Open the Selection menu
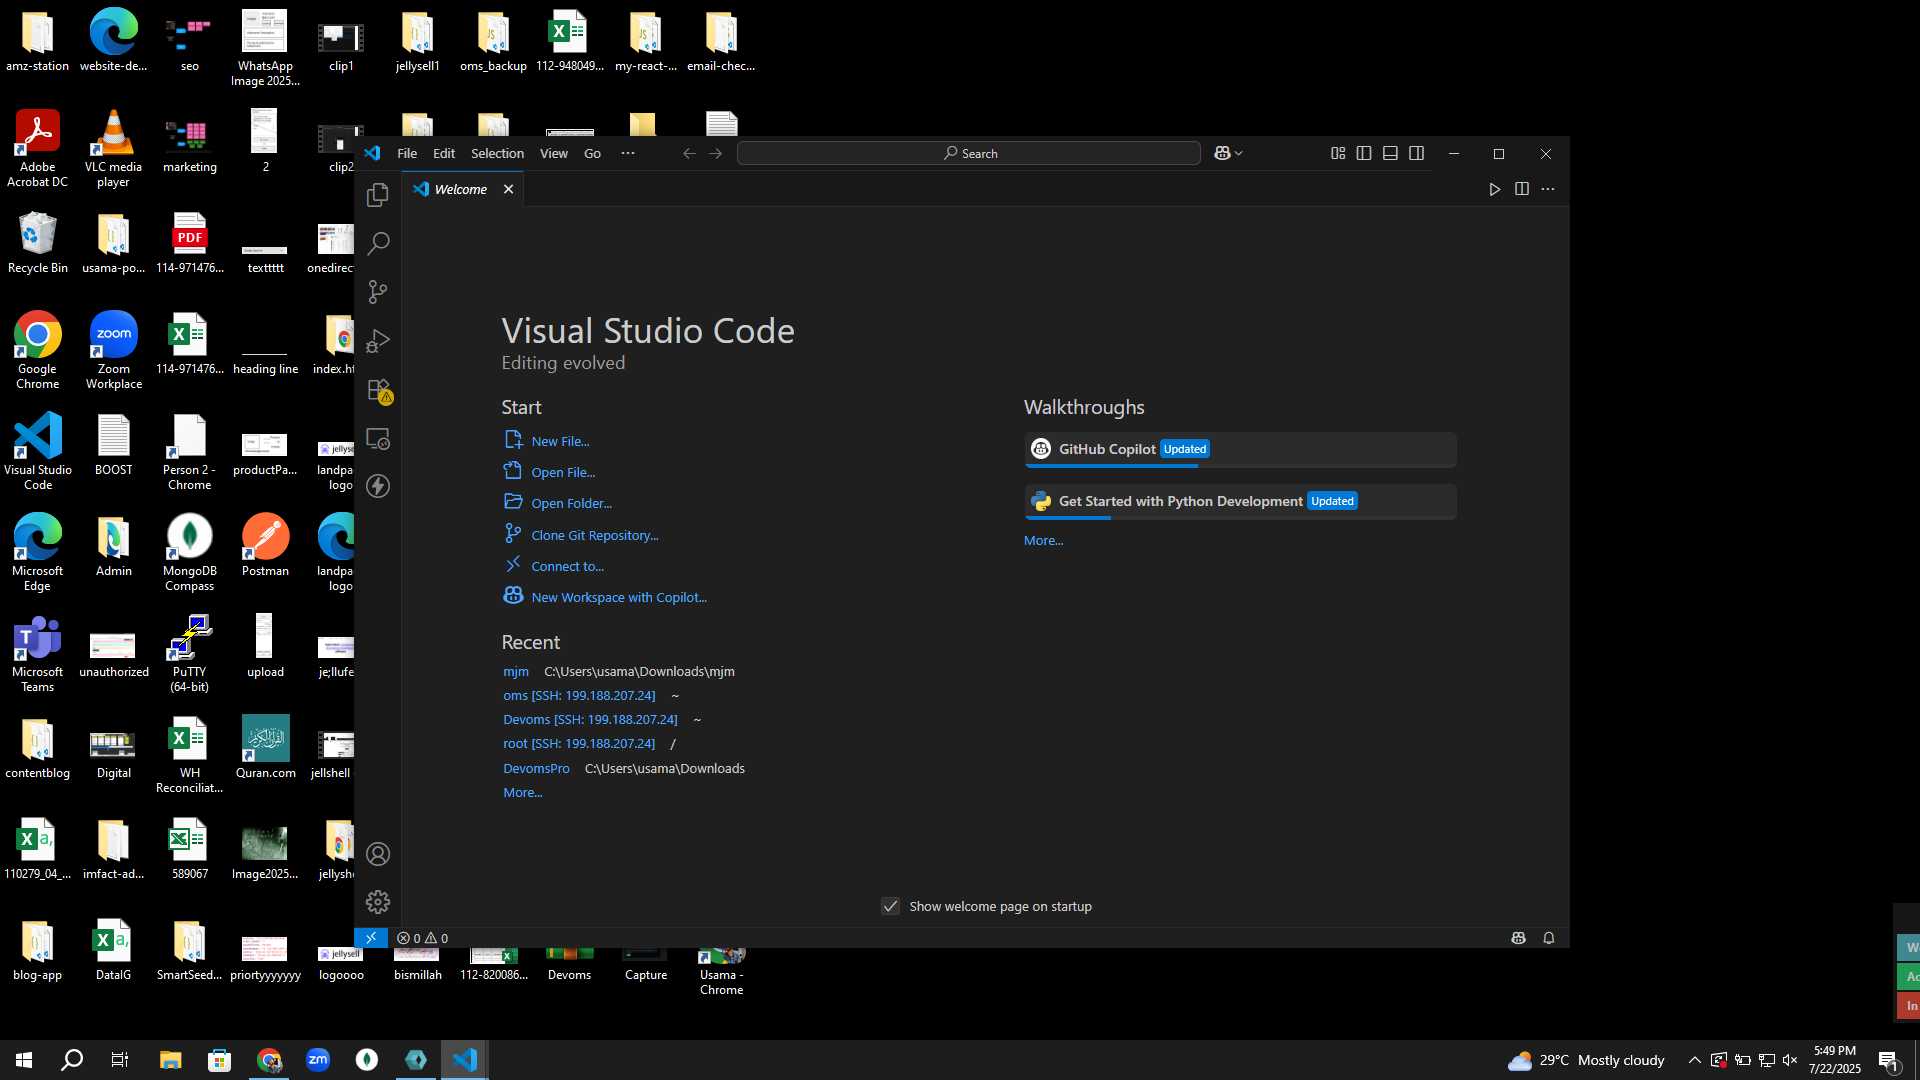 (x=497, y=153)
